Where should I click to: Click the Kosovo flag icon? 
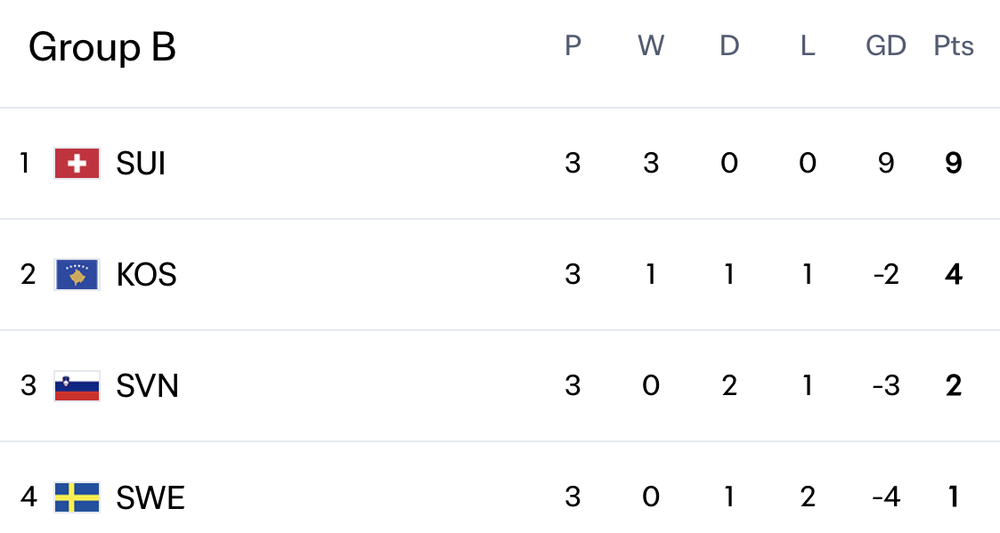point(77,274)
